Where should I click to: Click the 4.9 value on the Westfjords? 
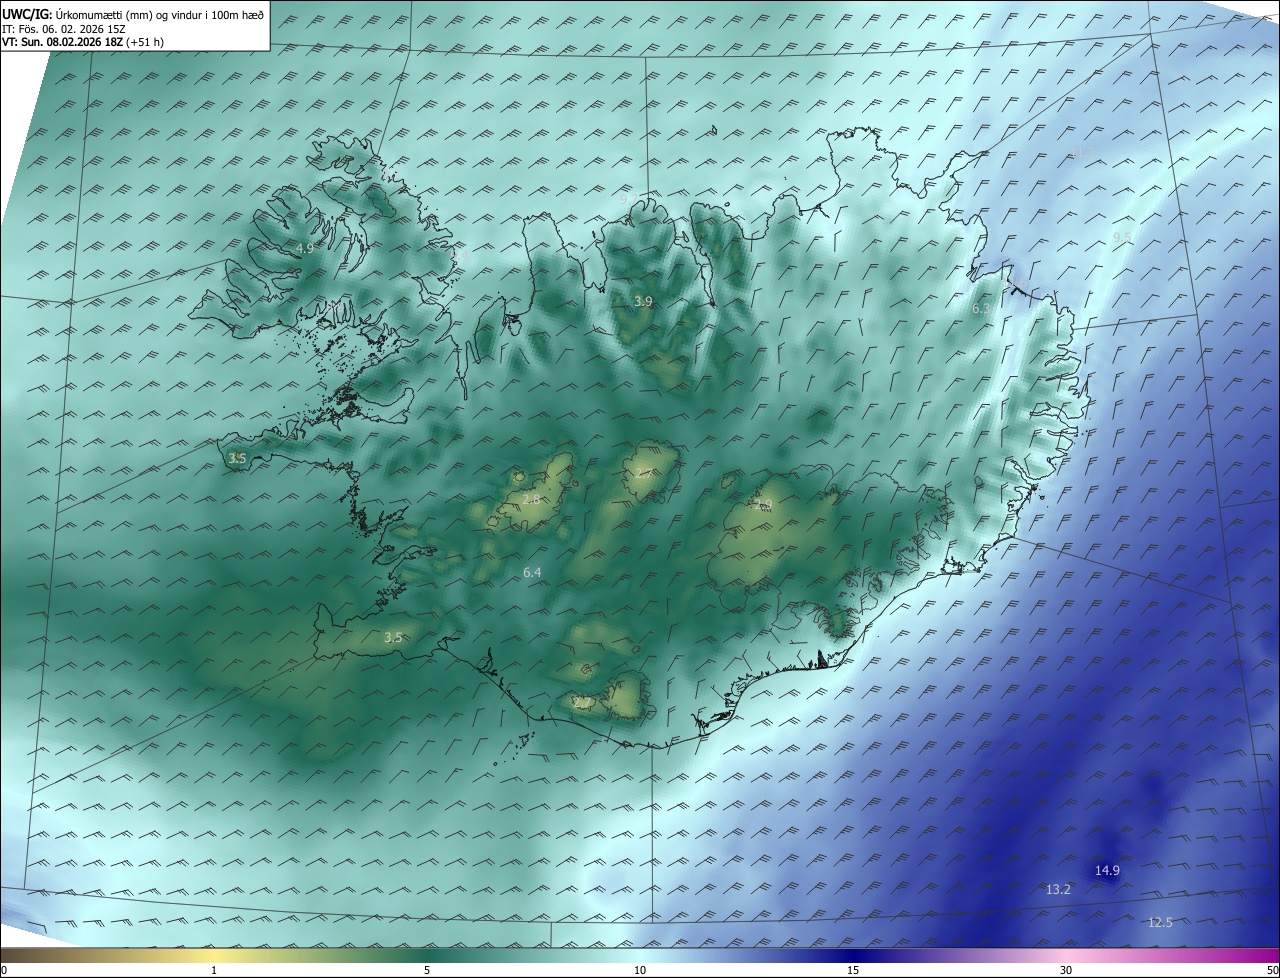coord(305,247)
